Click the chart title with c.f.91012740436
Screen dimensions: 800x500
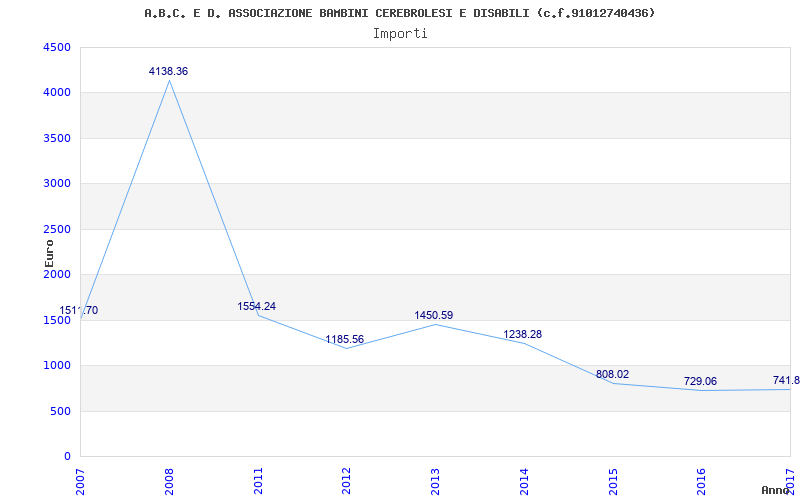pos(399,13)
